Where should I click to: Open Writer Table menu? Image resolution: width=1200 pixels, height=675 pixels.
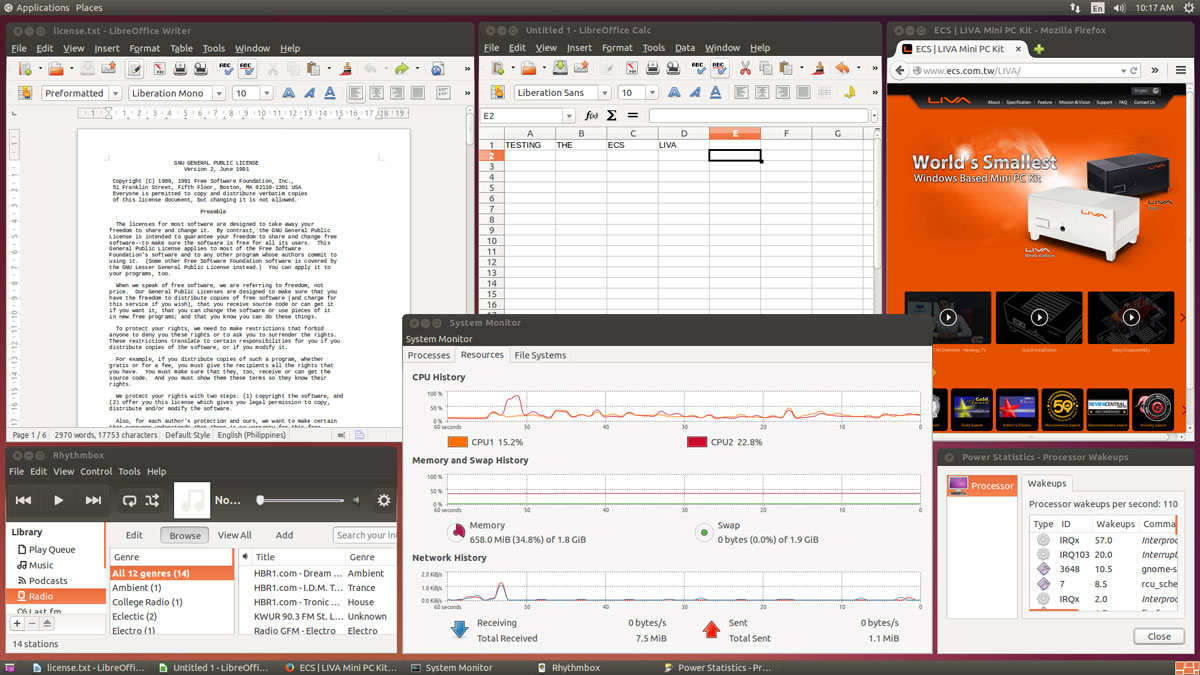pos(181,48)
